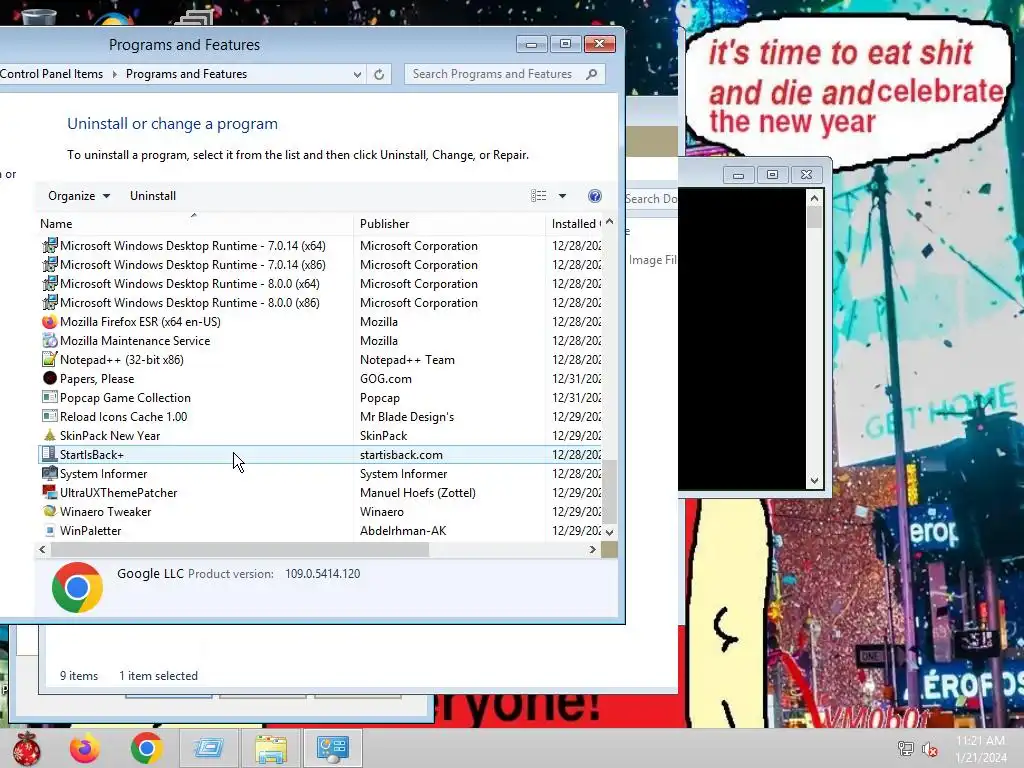Click the Desktop Runtime 8.0.0 (x64) row icon

click(50, 283)
